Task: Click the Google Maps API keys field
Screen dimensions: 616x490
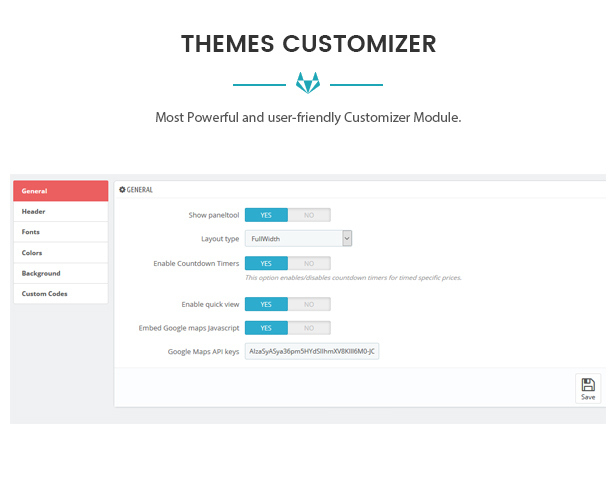Action: point(312,352)
